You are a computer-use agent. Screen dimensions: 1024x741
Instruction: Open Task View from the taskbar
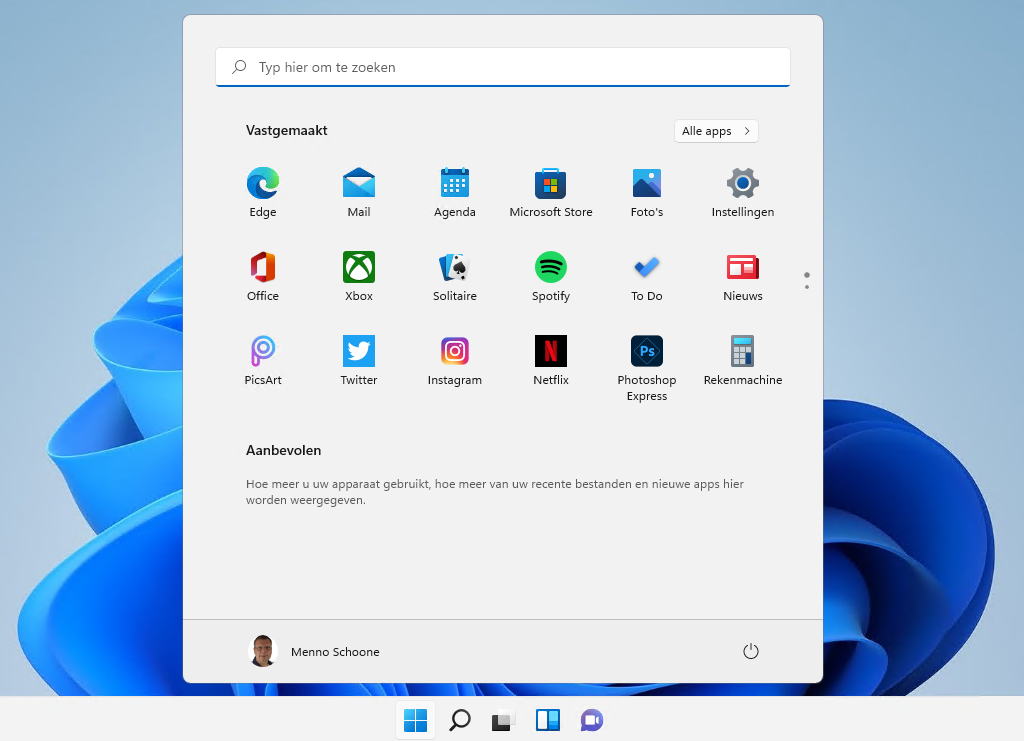(504, 720)
